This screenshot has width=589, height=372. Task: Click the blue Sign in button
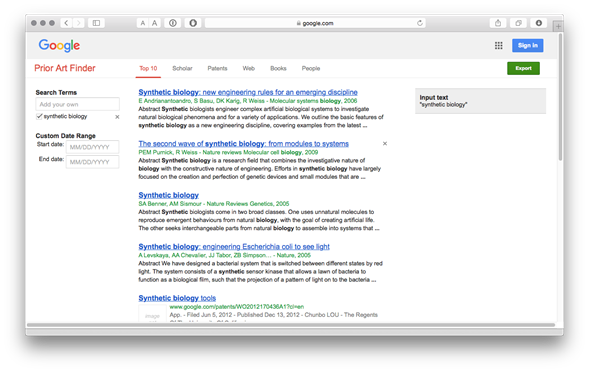tap(527, 45)
